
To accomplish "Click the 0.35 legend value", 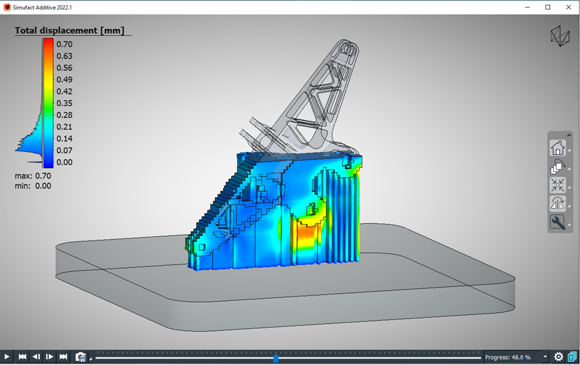I will (64, 103).
